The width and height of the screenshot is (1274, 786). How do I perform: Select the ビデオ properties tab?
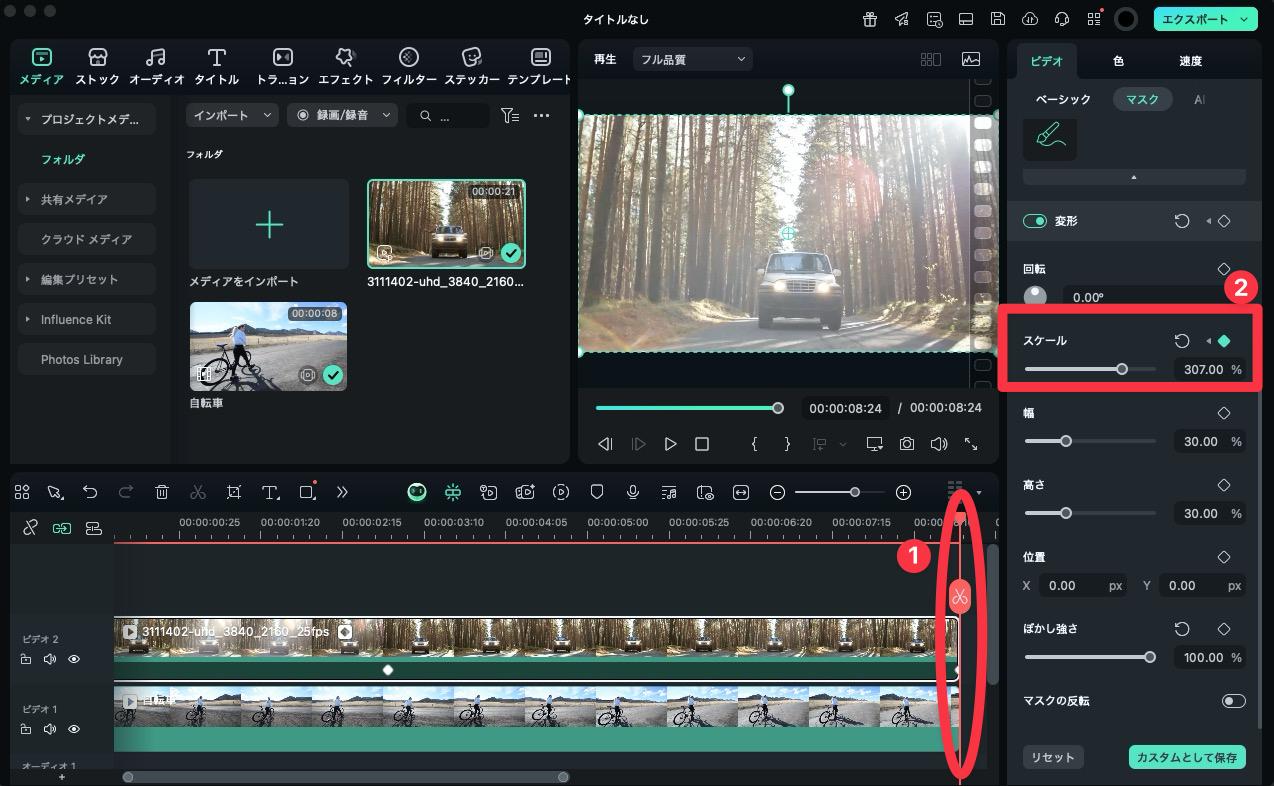click(x=1047, y=61)
